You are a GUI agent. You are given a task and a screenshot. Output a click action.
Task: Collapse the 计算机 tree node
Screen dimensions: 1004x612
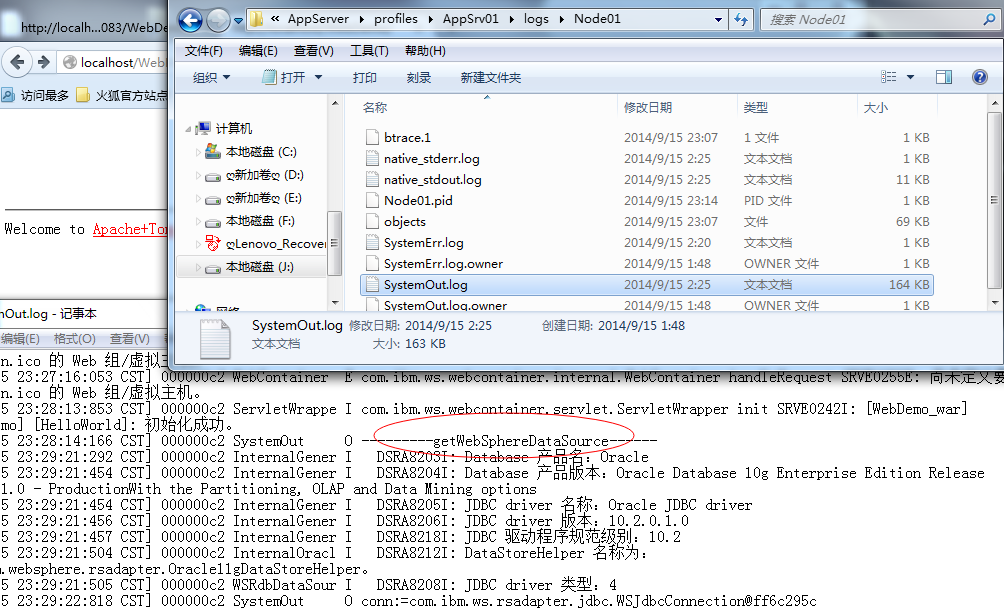[x=188, y=129]
